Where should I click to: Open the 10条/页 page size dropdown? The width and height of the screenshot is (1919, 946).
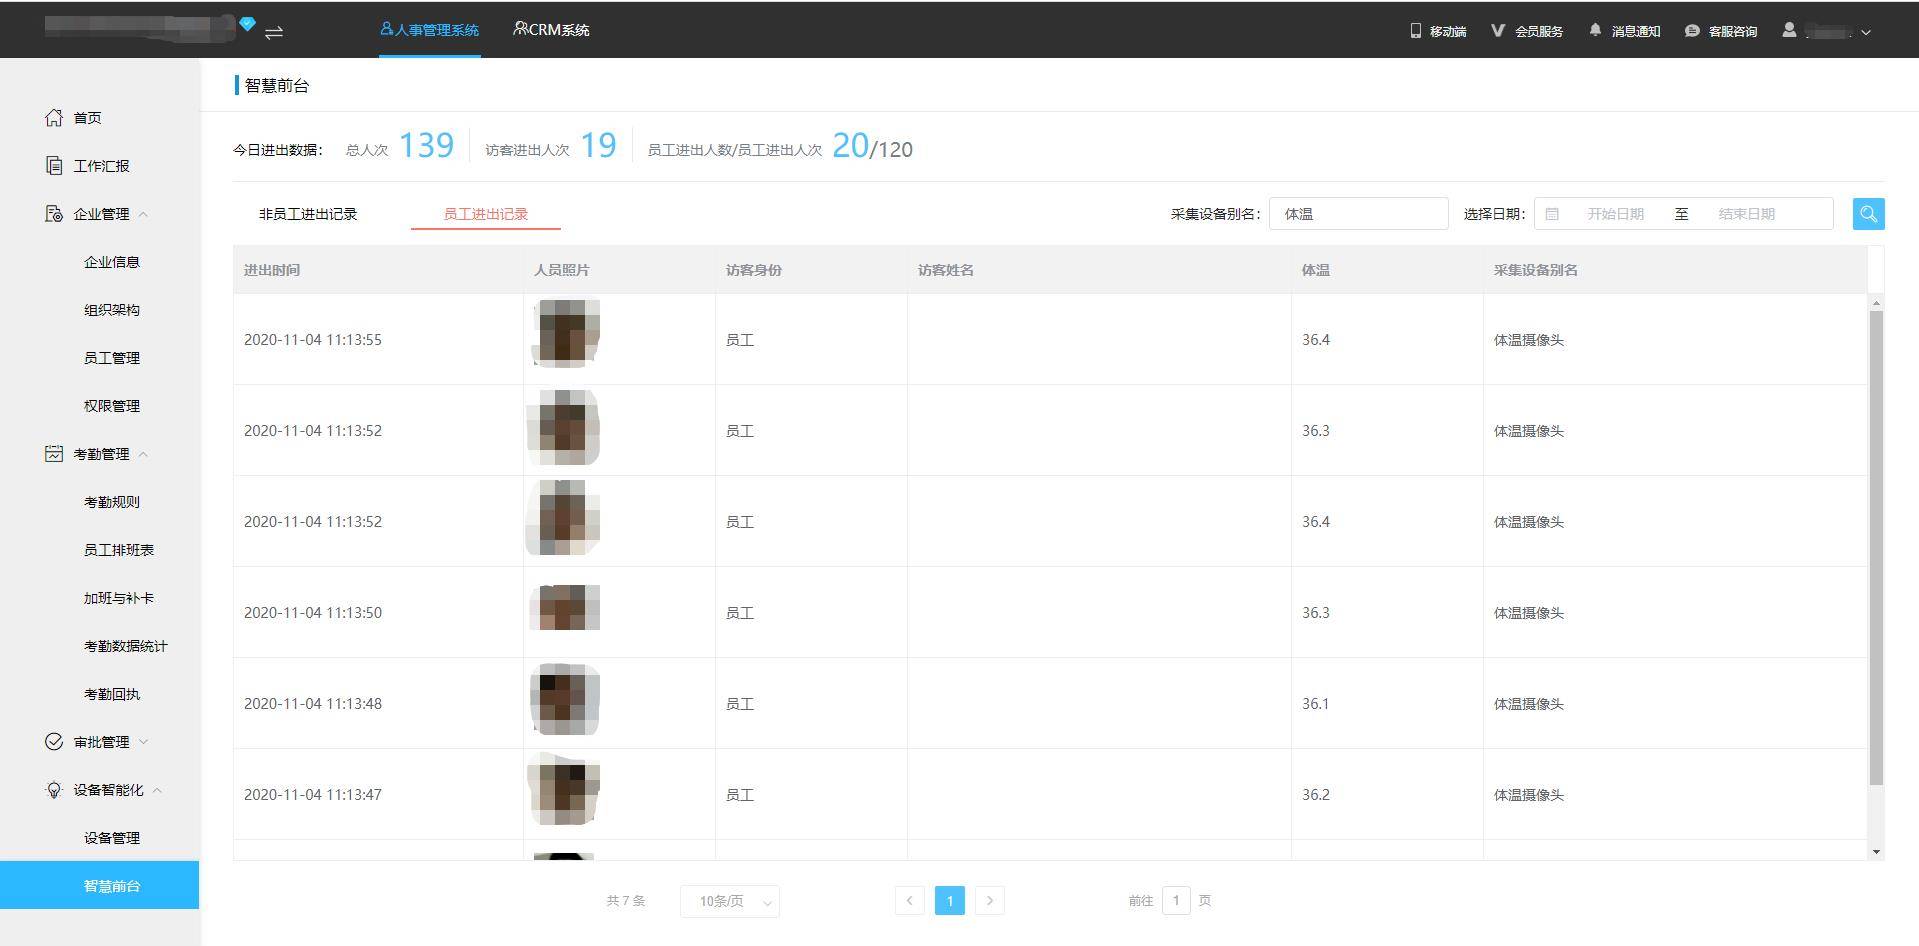[x=730, y=901]
